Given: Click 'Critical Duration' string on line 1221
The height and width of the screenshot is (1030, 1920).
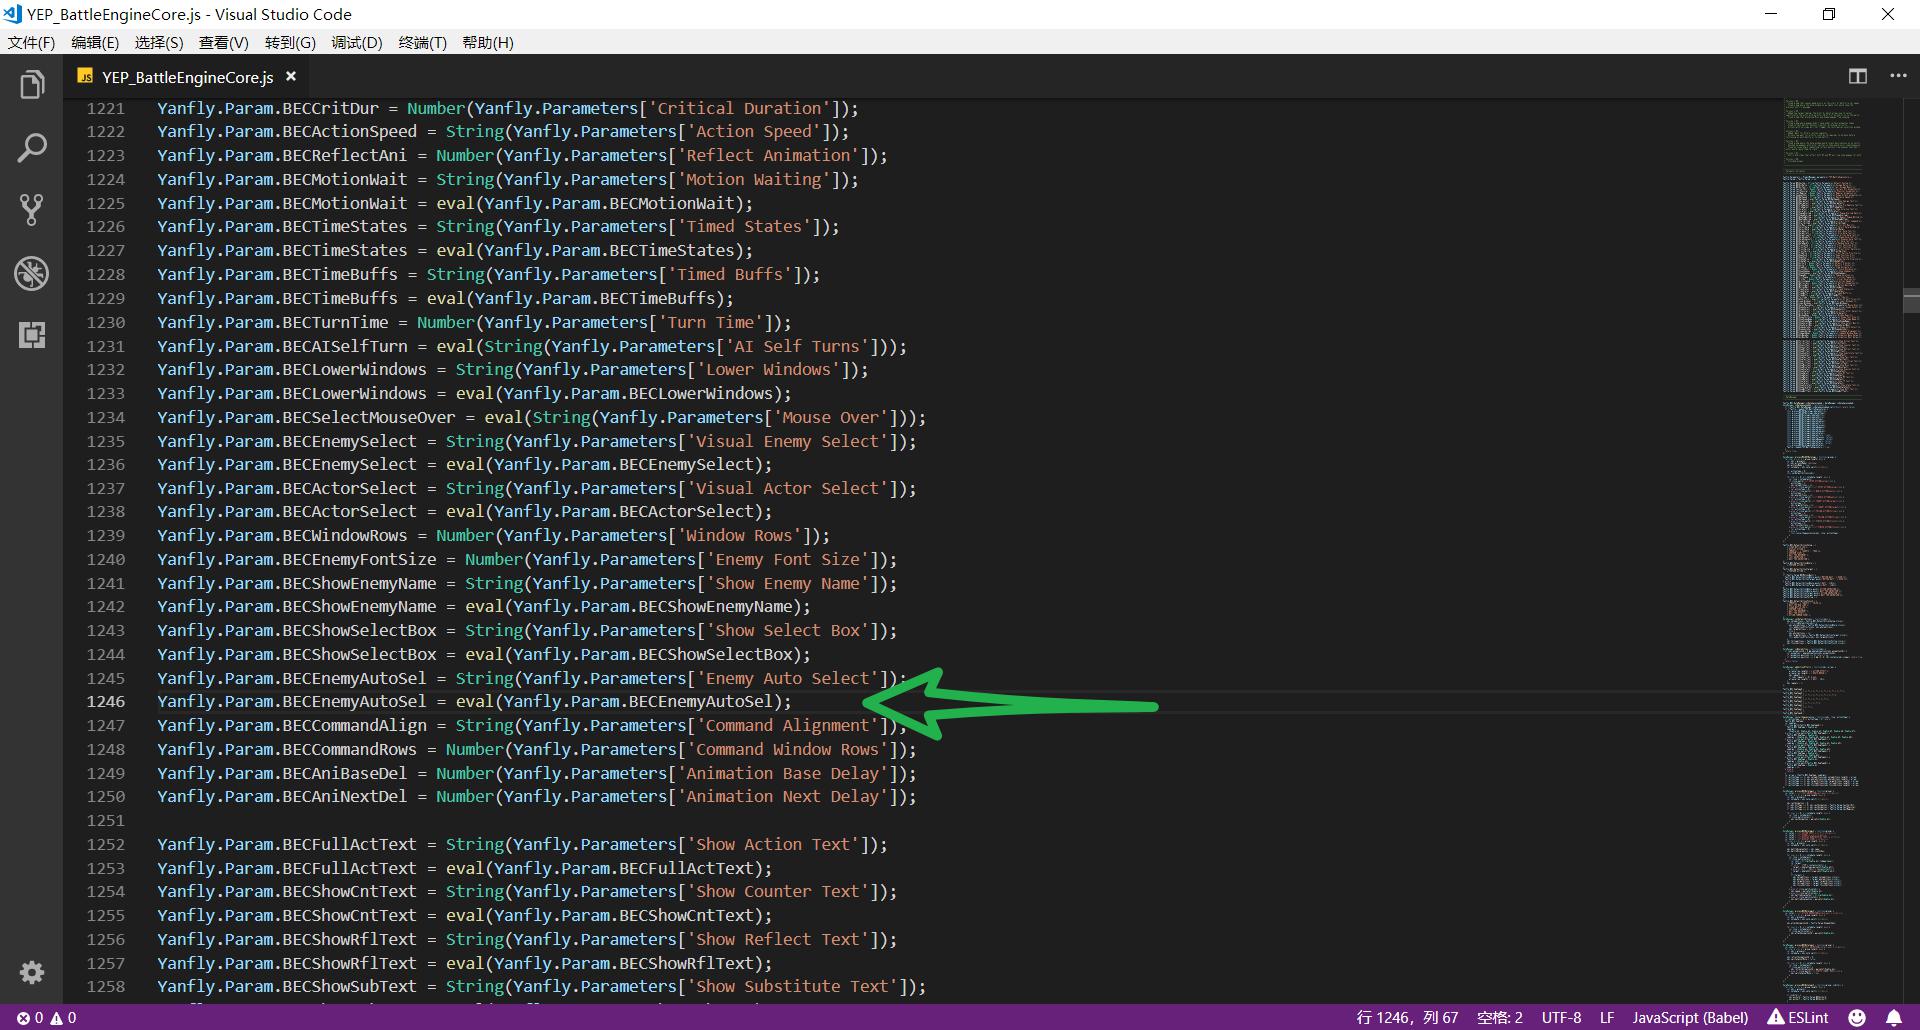Looking at the screenshot, I should pos(739,108).
